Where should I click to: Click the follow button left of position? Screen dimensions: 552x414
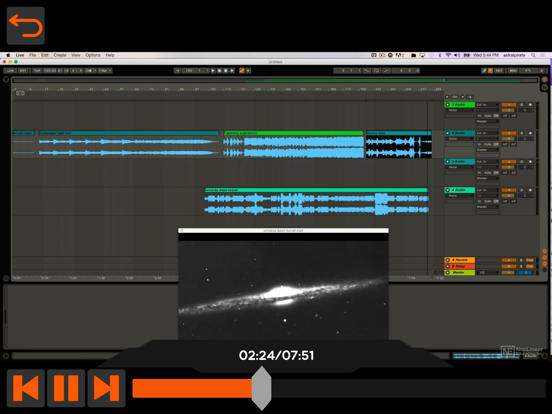click(x=177, y=71)
